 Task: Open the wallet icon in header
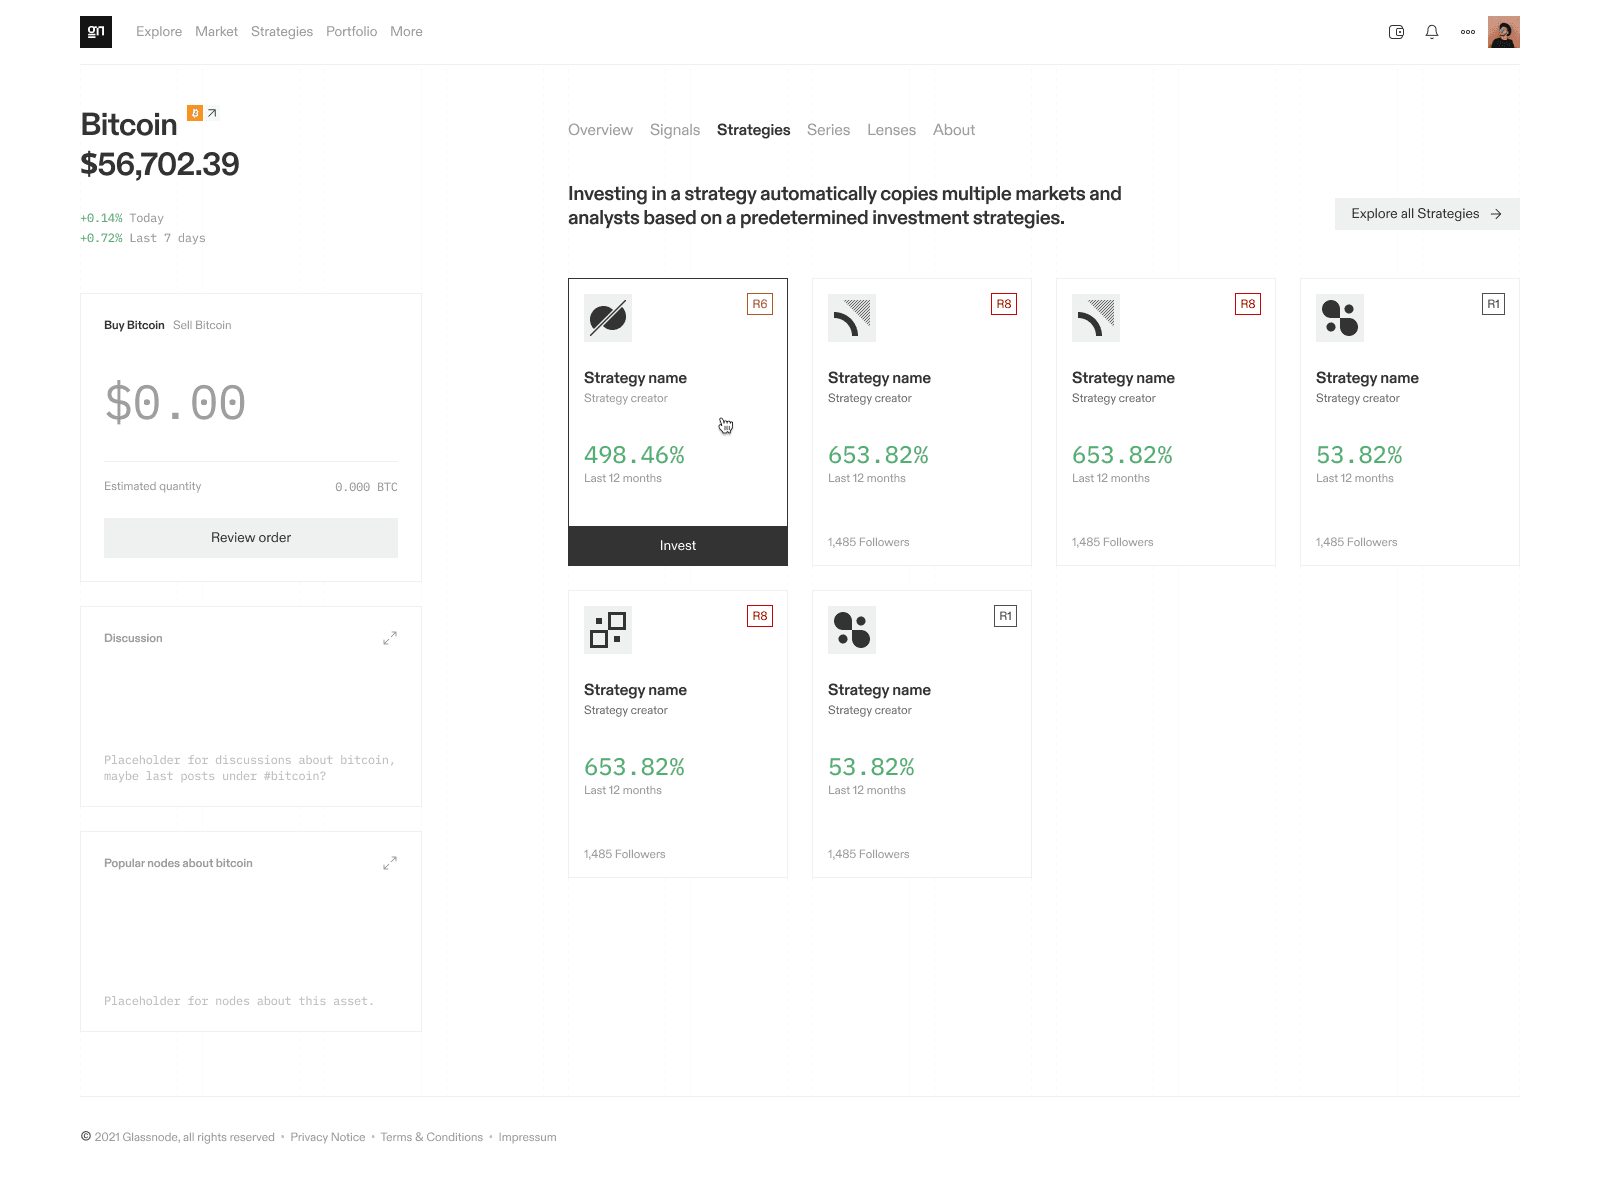pyautogui.click(x=1396, y=32)
